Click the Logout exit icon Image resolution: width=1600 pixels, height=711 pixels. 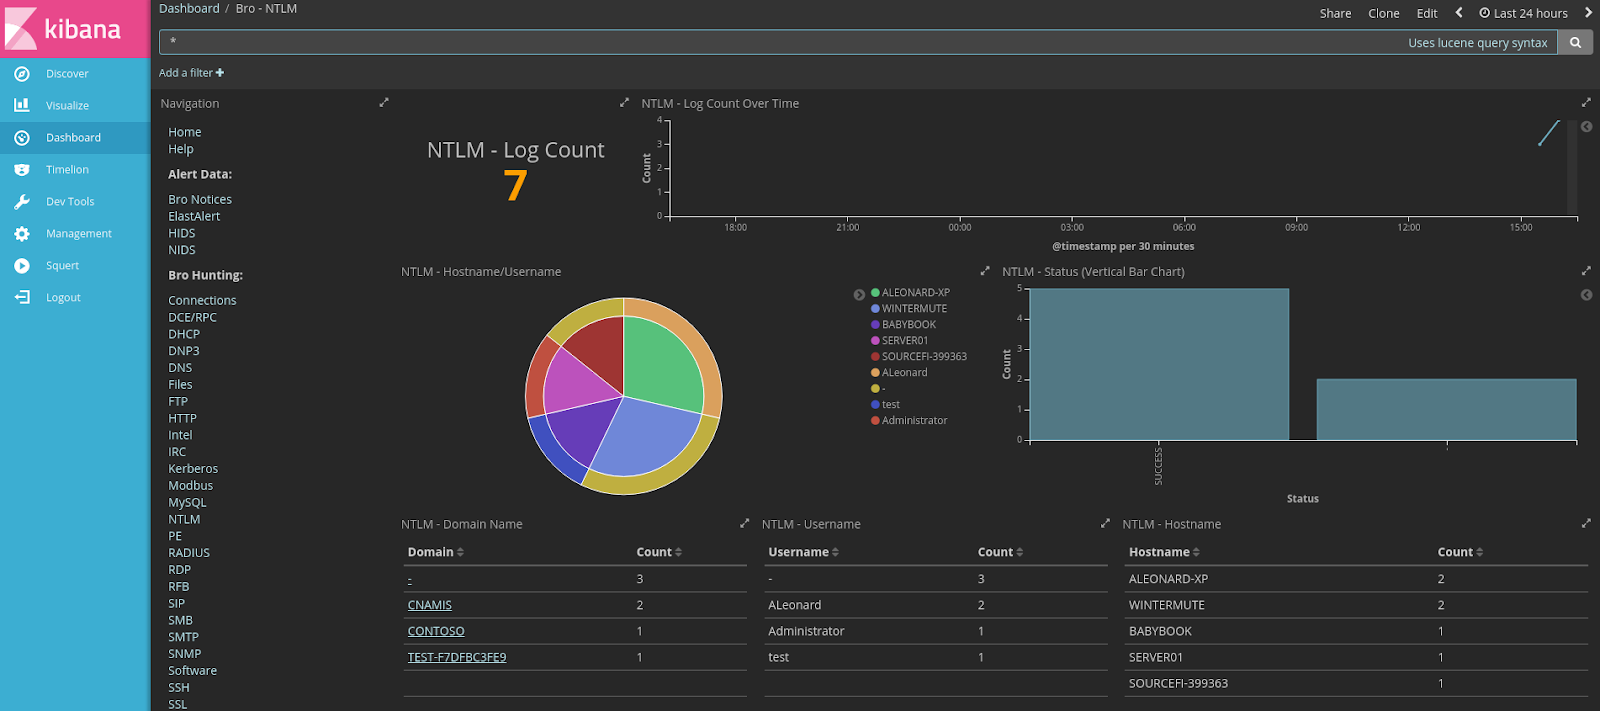[22, 297]
